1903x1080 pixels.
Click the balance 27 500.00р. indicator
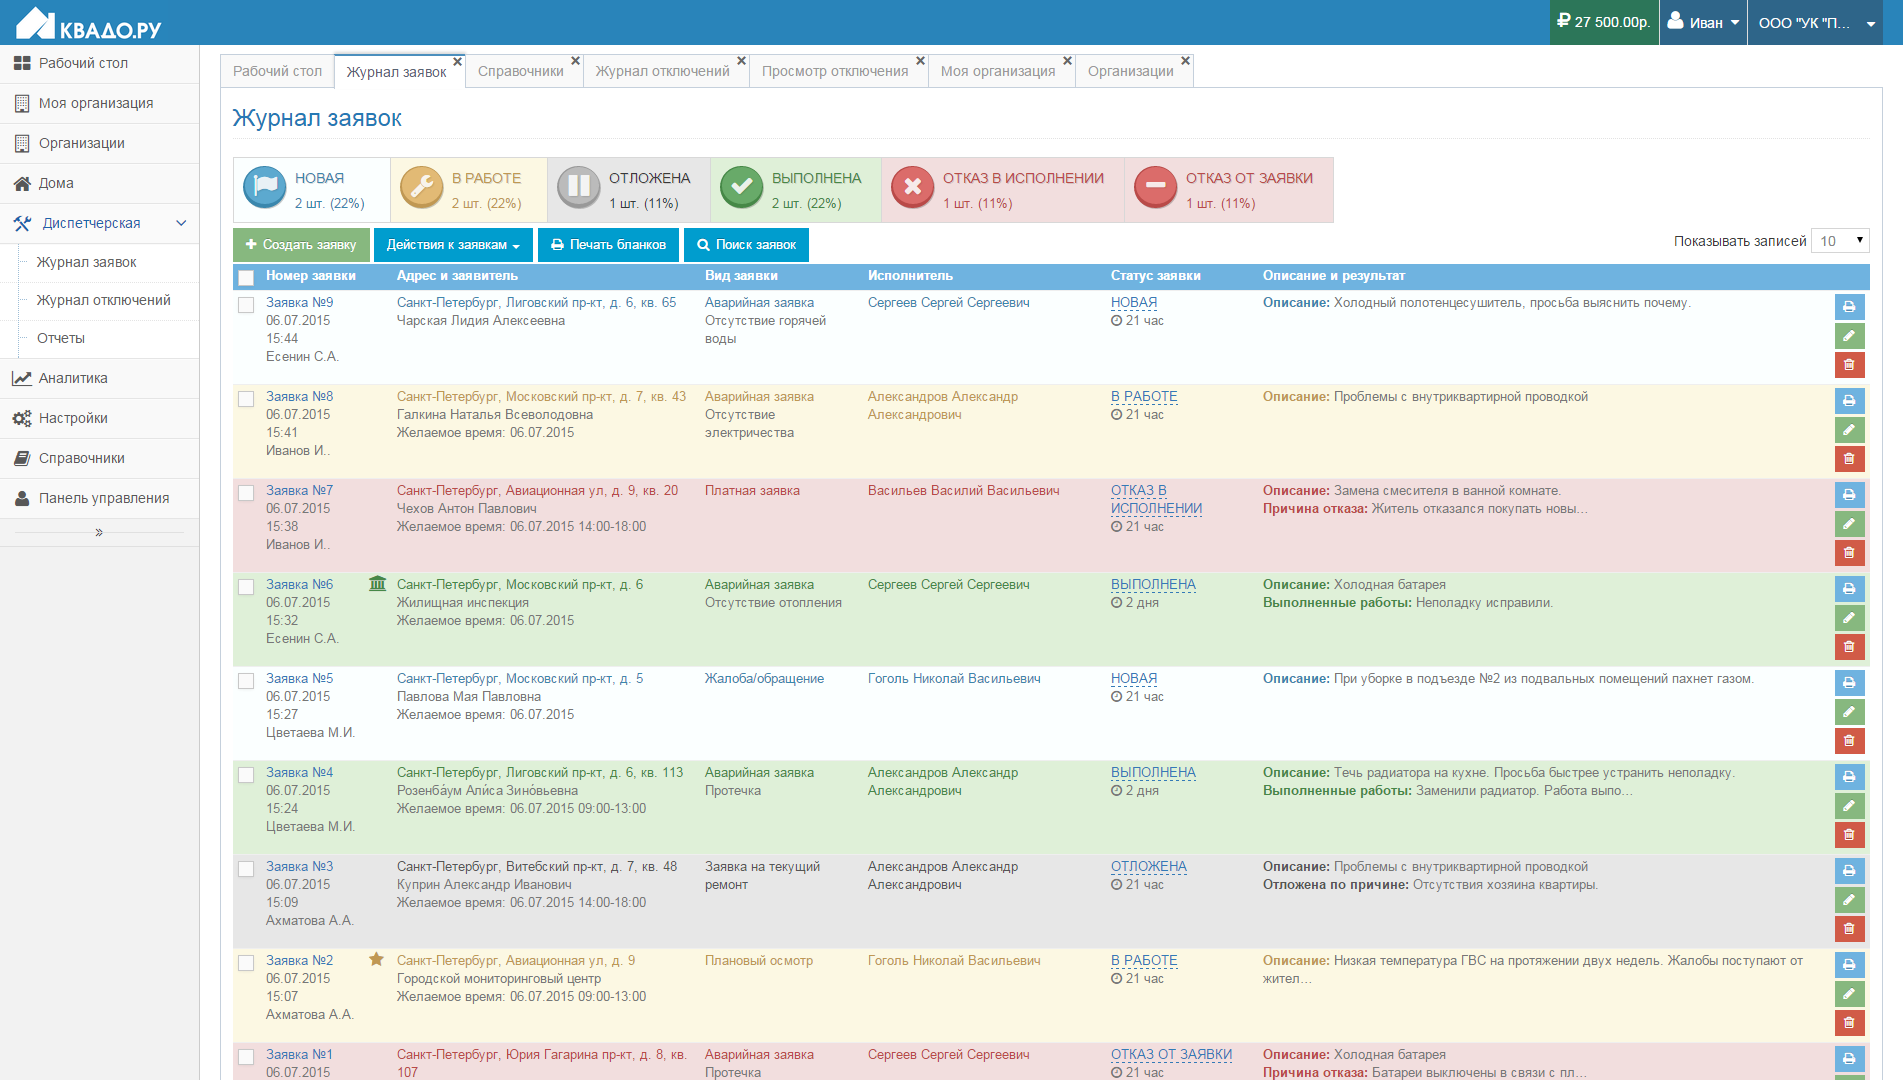1604,22
